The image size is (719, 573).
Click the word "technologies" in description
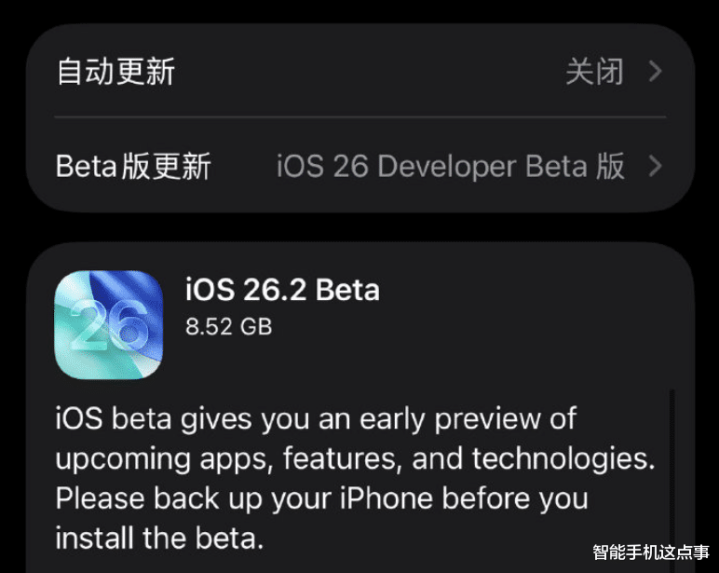tap(562, 459)
